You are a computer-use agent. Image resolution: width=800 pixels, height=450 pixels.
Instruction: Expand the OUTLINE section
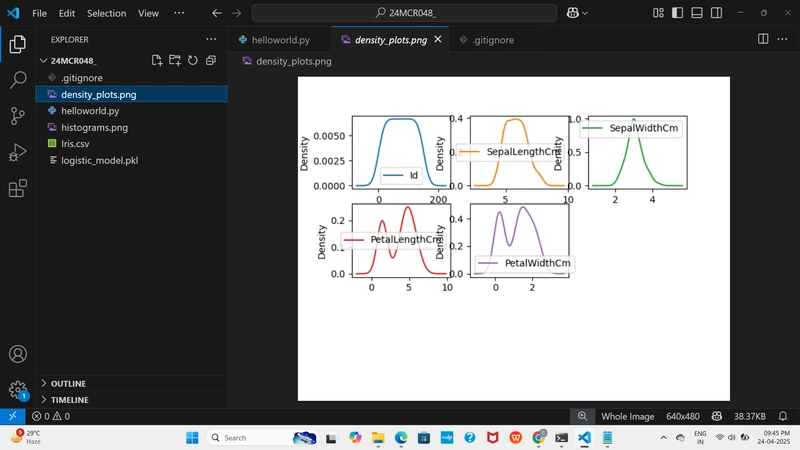68,384
